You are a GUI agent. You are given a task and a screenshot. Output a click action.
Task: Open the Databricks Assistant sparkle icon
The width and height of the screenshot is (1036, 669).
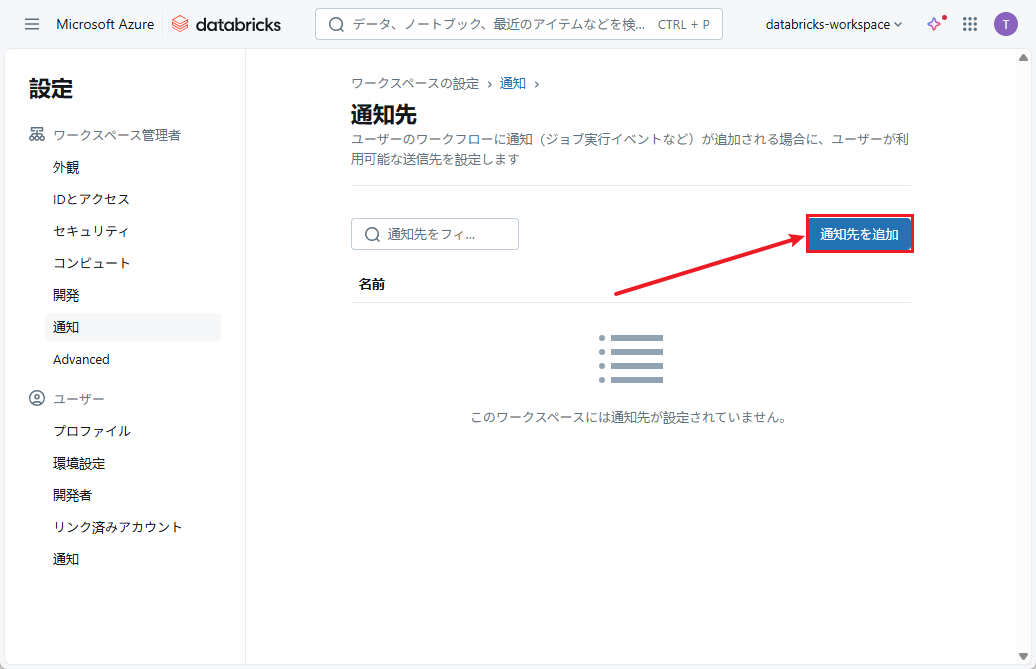tap(935, 24)
